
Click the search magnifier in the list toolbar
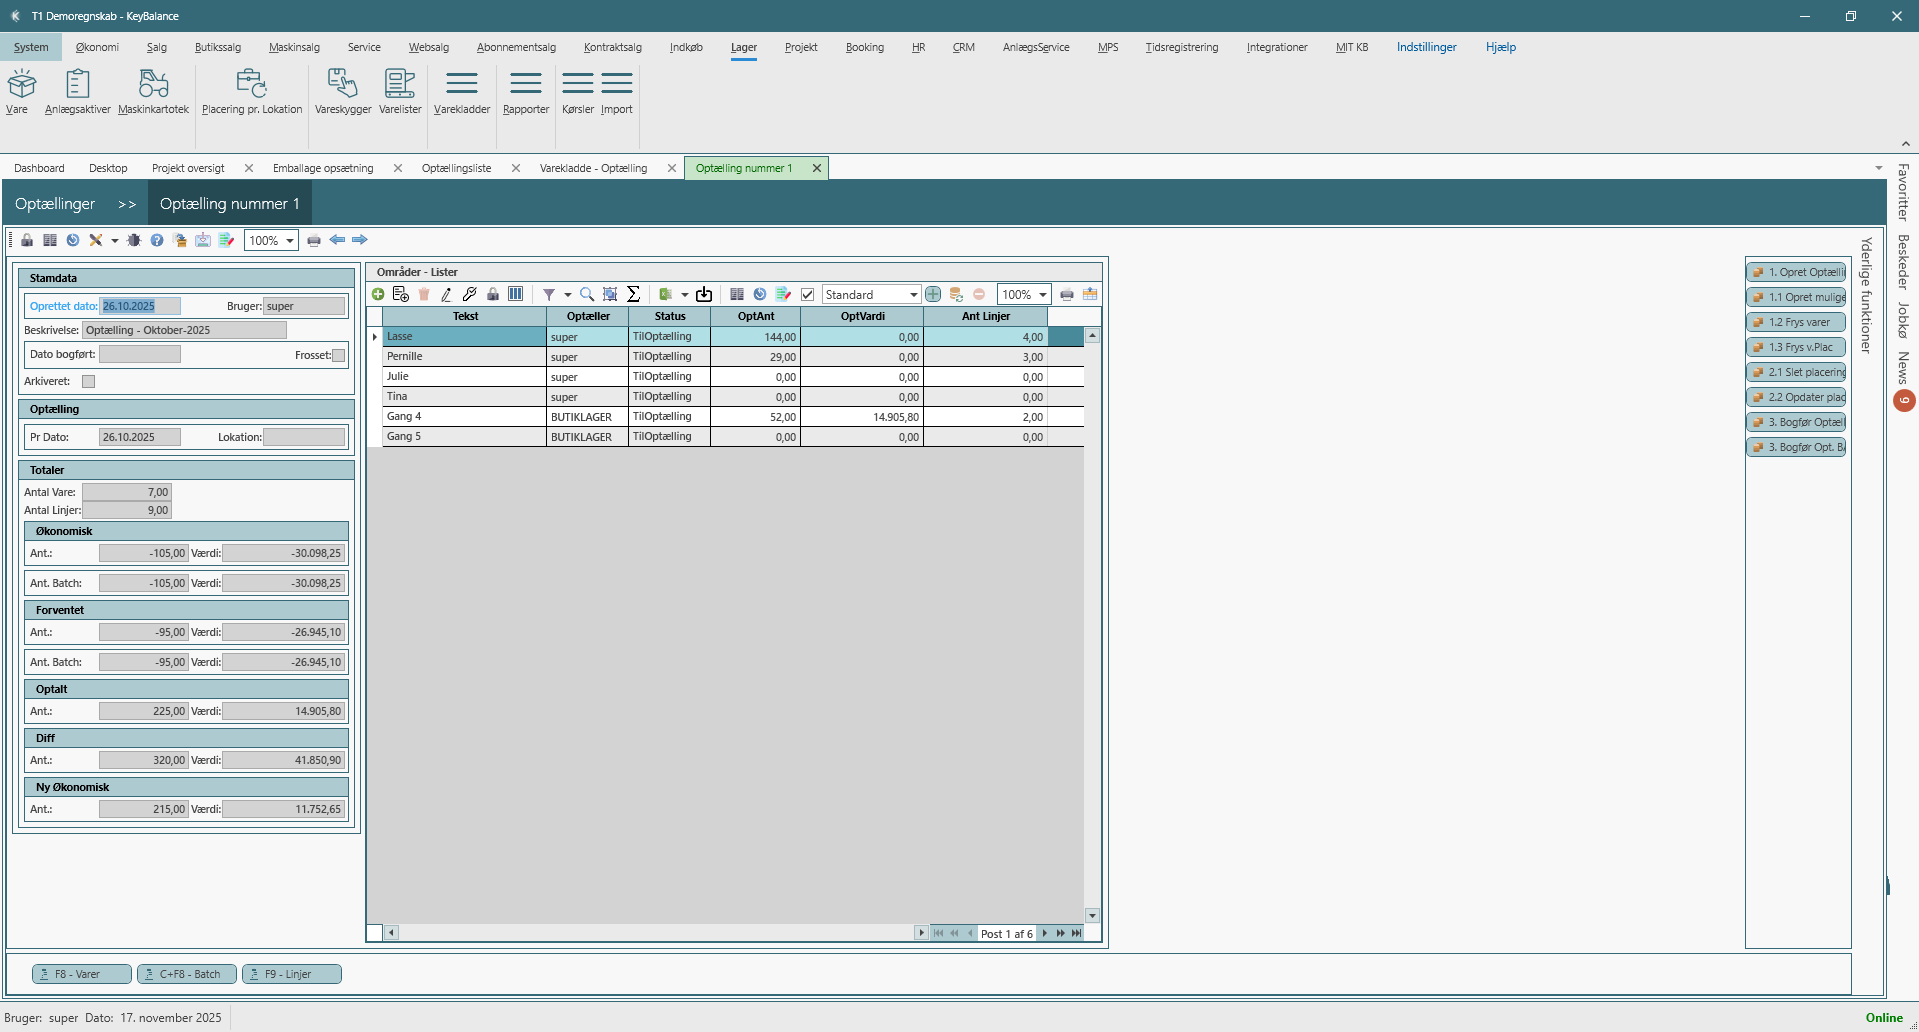(587, 294)
